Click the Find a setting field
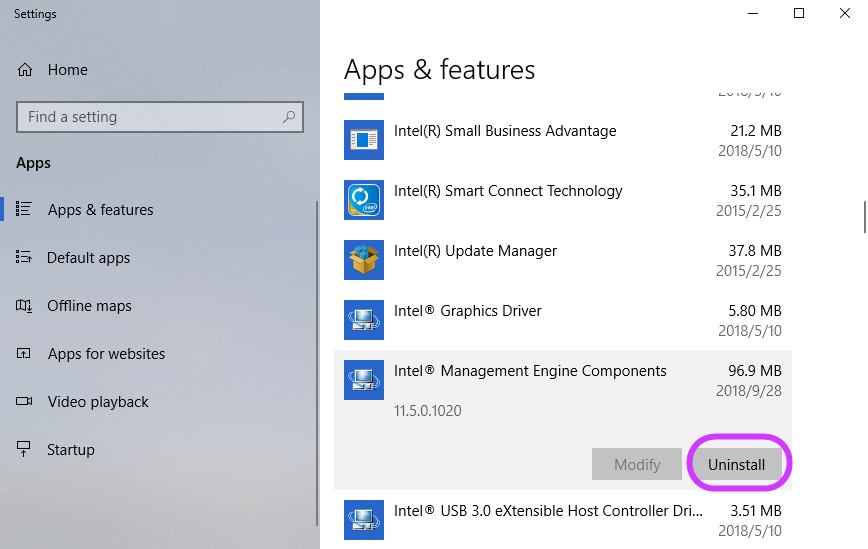The image size is (868, 549). pos(160,117)
